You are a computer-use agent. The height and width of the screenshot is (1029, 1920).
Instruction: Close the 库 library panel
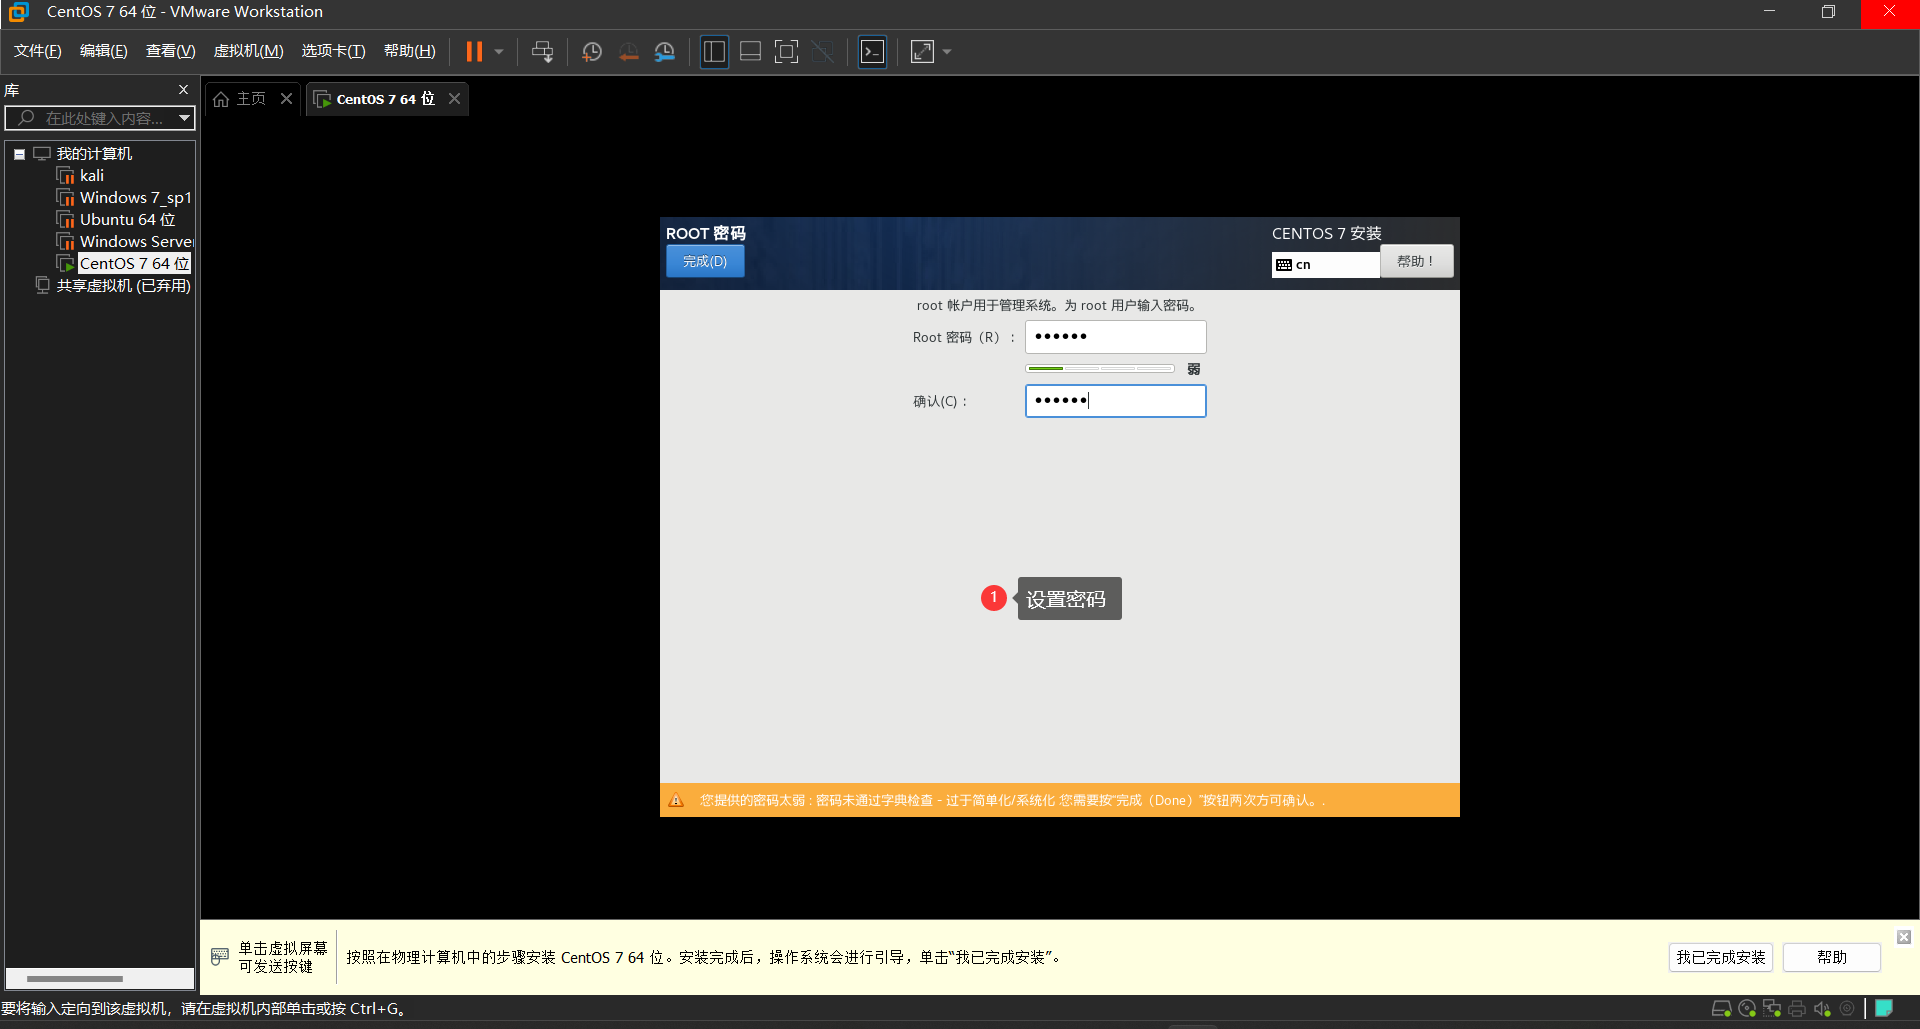tap(183, 90)
